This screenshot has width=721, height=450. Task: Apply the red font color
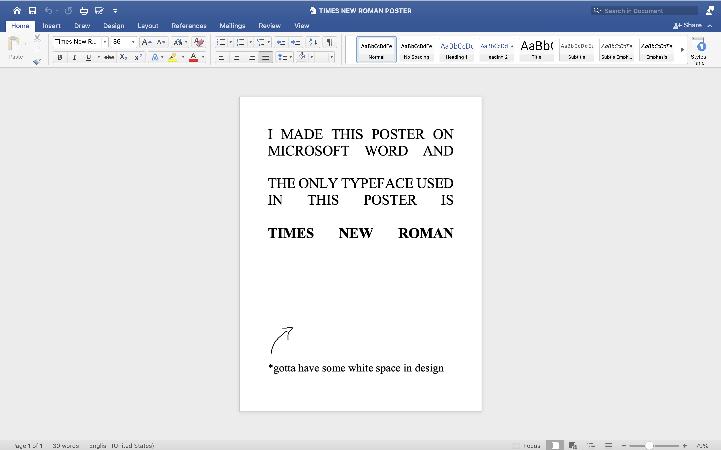[x=194, y=57]
